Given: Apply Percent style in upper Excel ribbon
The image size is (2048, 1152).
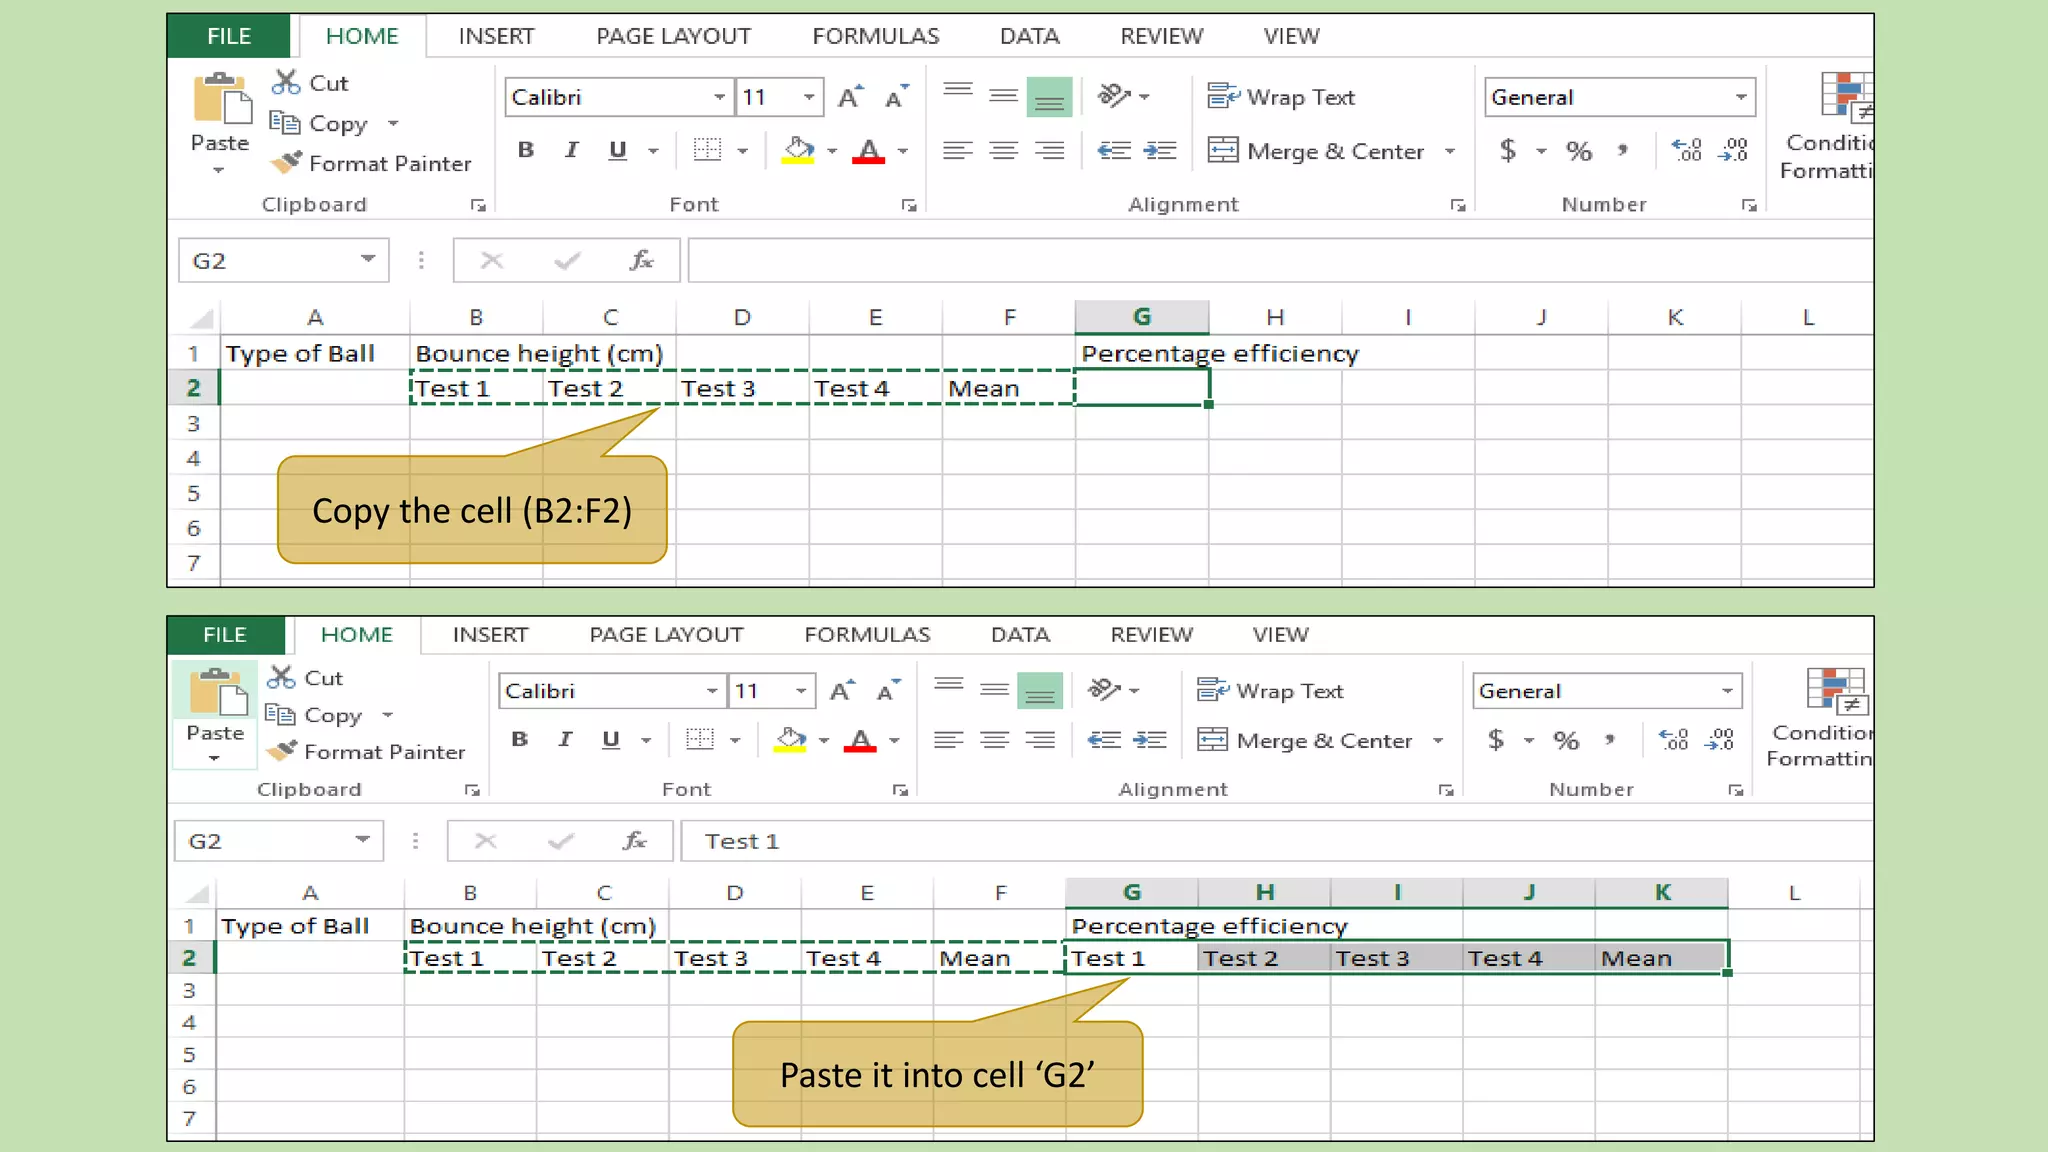Looking at the screenshot, I should click(x=1579, y=151).
